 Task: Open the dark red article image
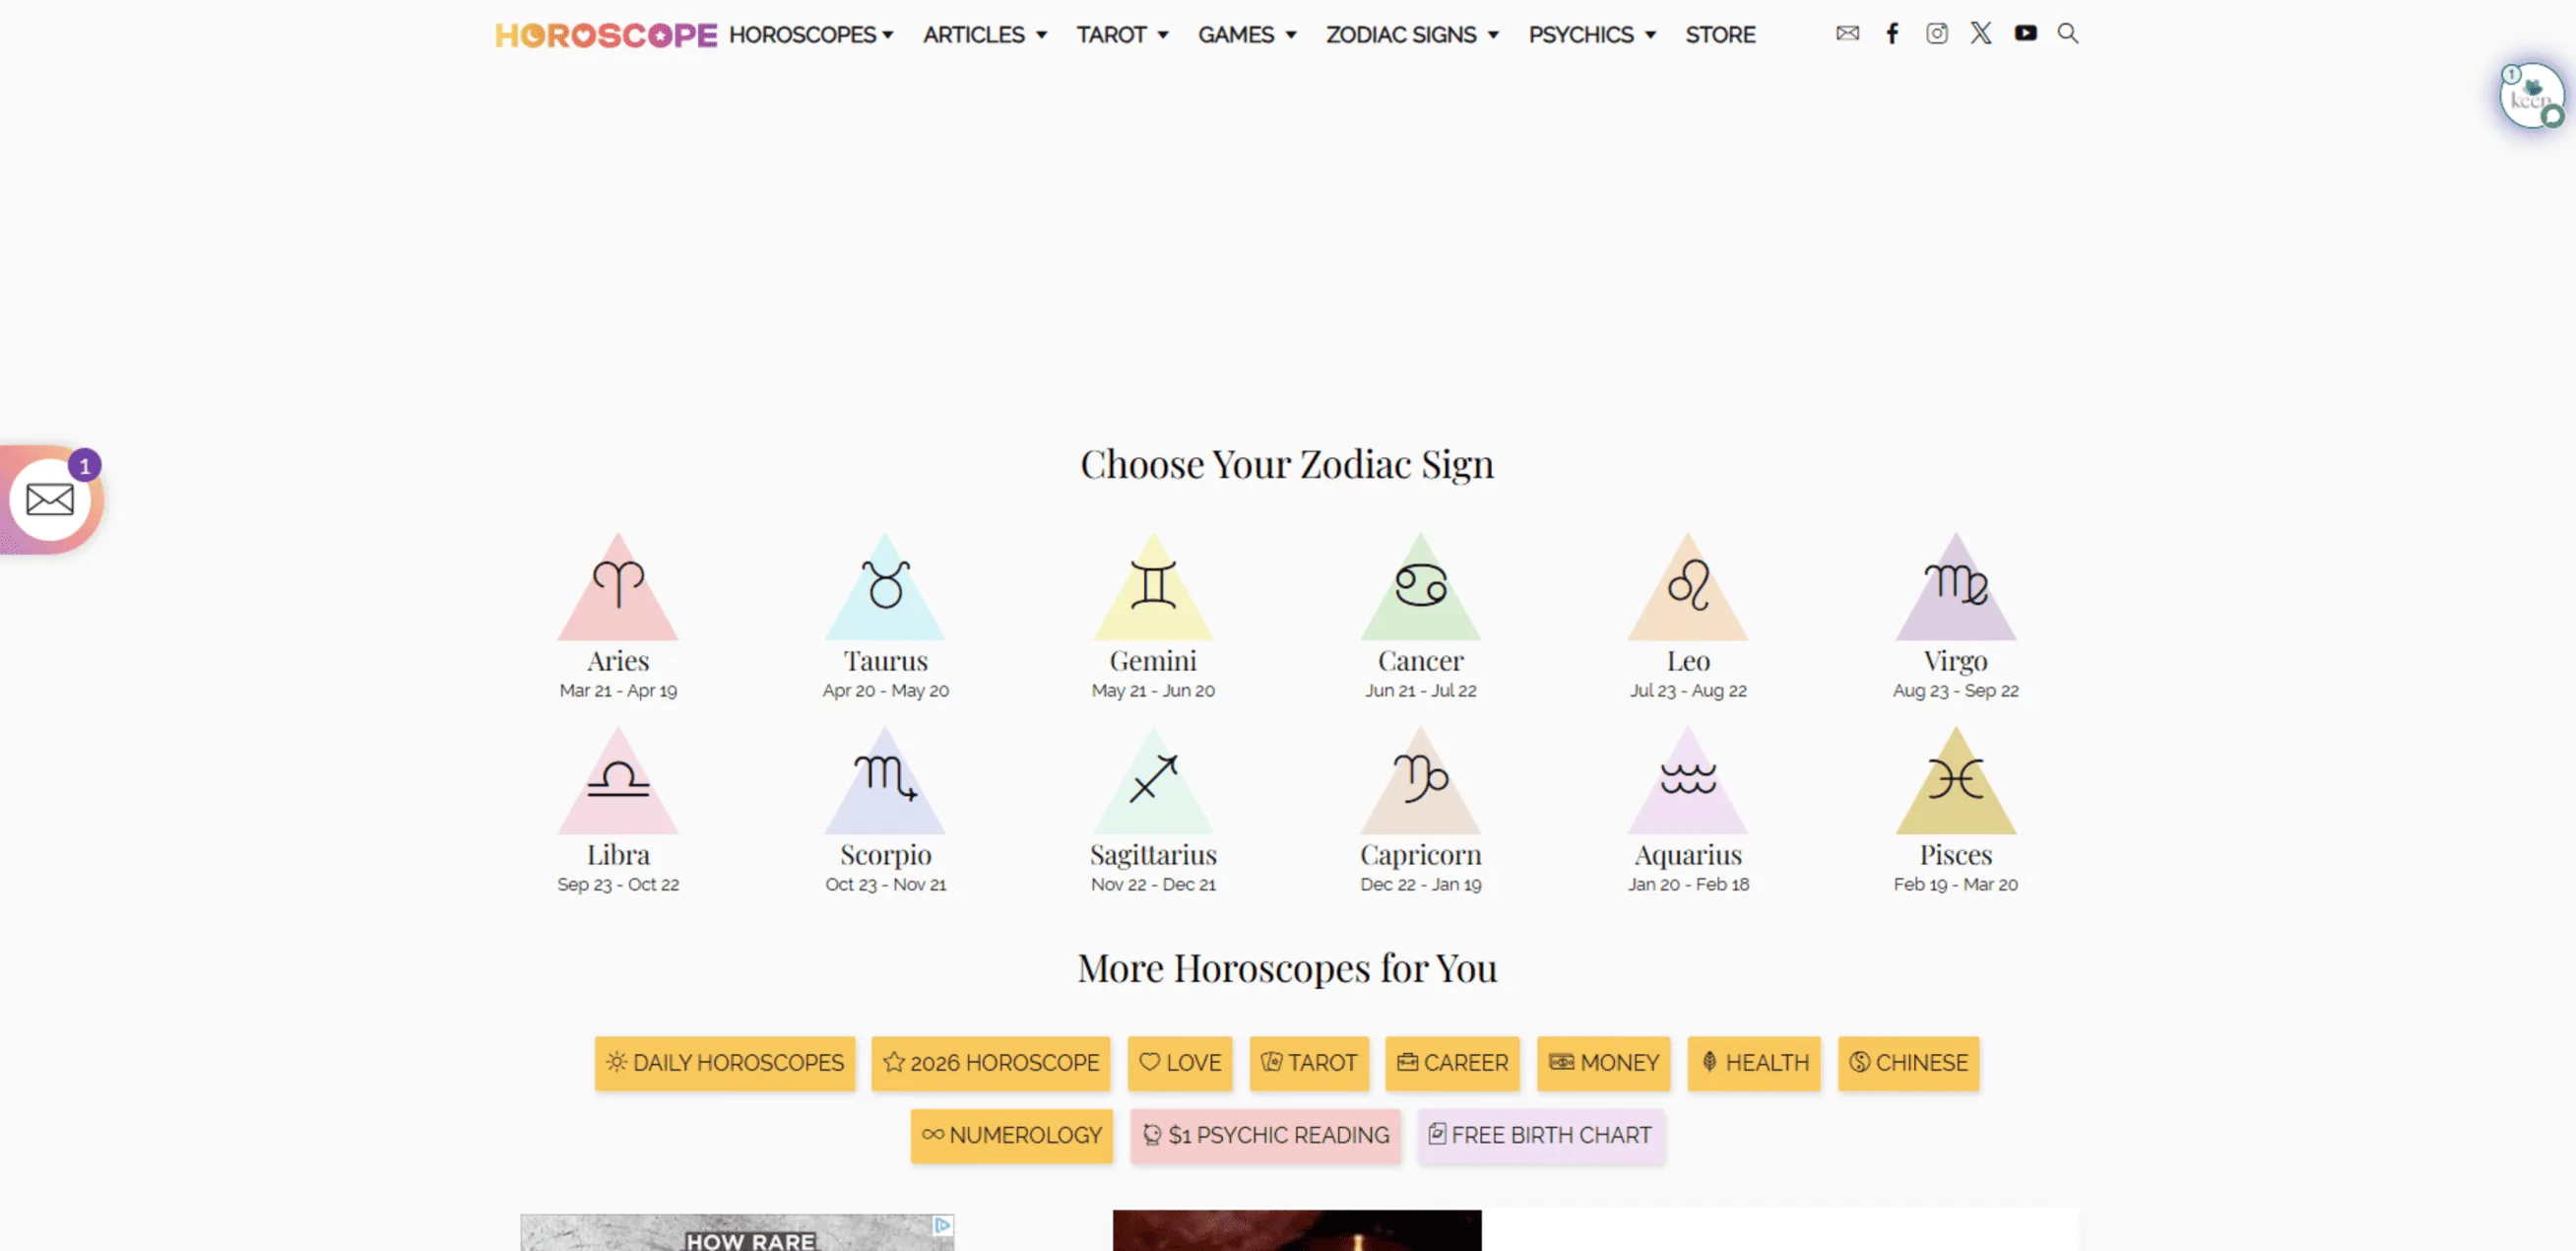[x=1297, y=1231]
